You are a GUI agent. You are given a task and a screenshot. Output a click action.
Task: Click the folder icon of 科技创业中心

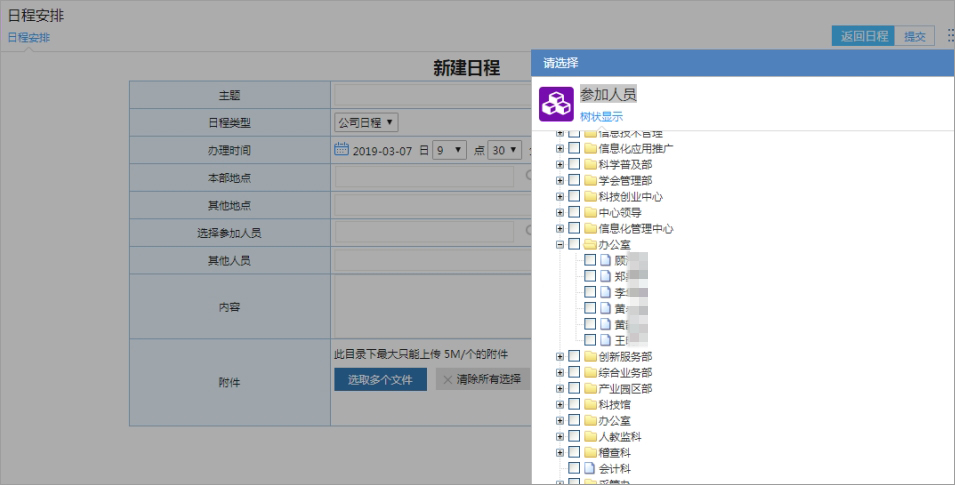click(x=590, y=196)
